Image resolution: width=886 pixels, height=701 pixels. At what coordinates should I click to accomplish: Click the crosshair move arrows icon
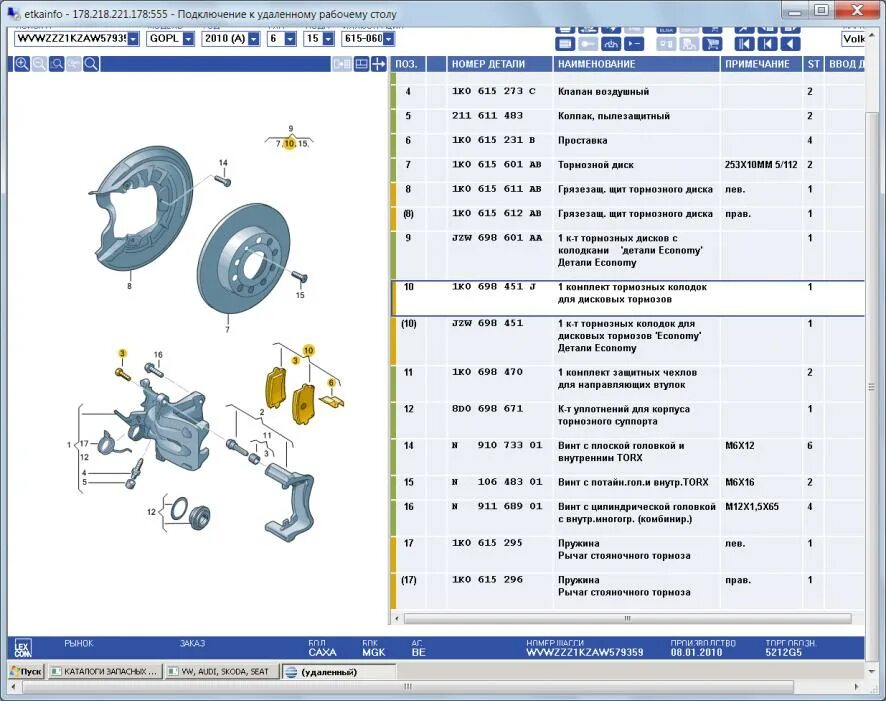pos(379,64)
